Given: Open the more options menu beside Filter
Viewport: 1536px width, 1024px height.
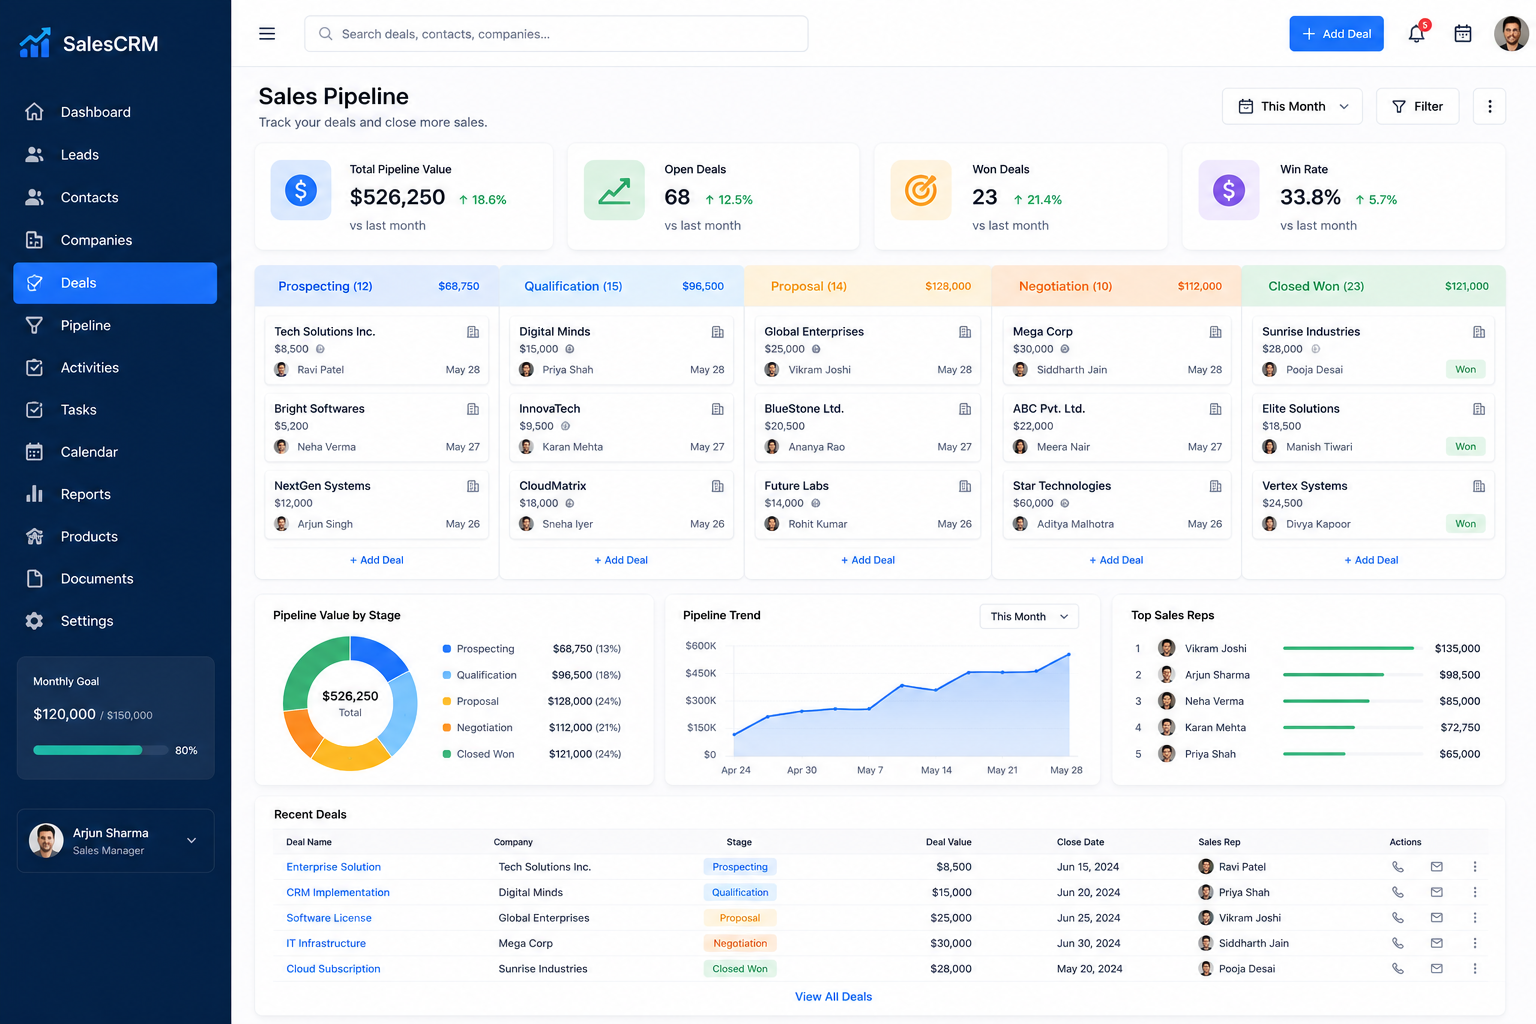Looking at the screenshot, I should coord(1489,106).
